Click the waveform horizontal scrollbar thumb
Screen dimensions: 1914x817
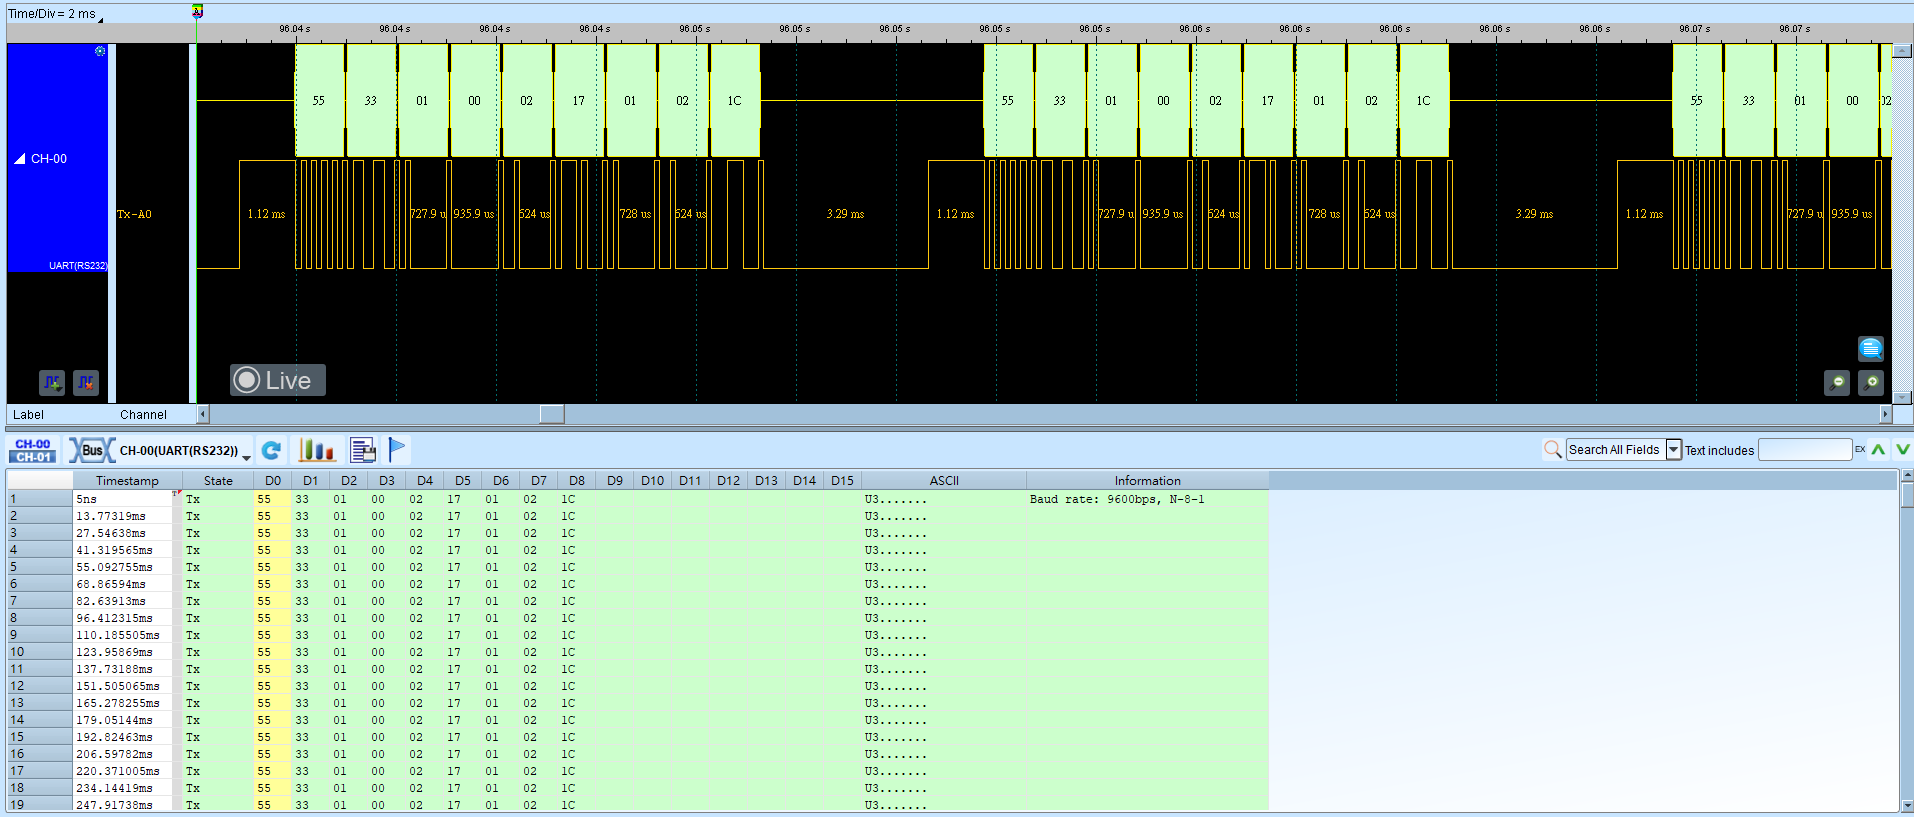pos(552,414)
